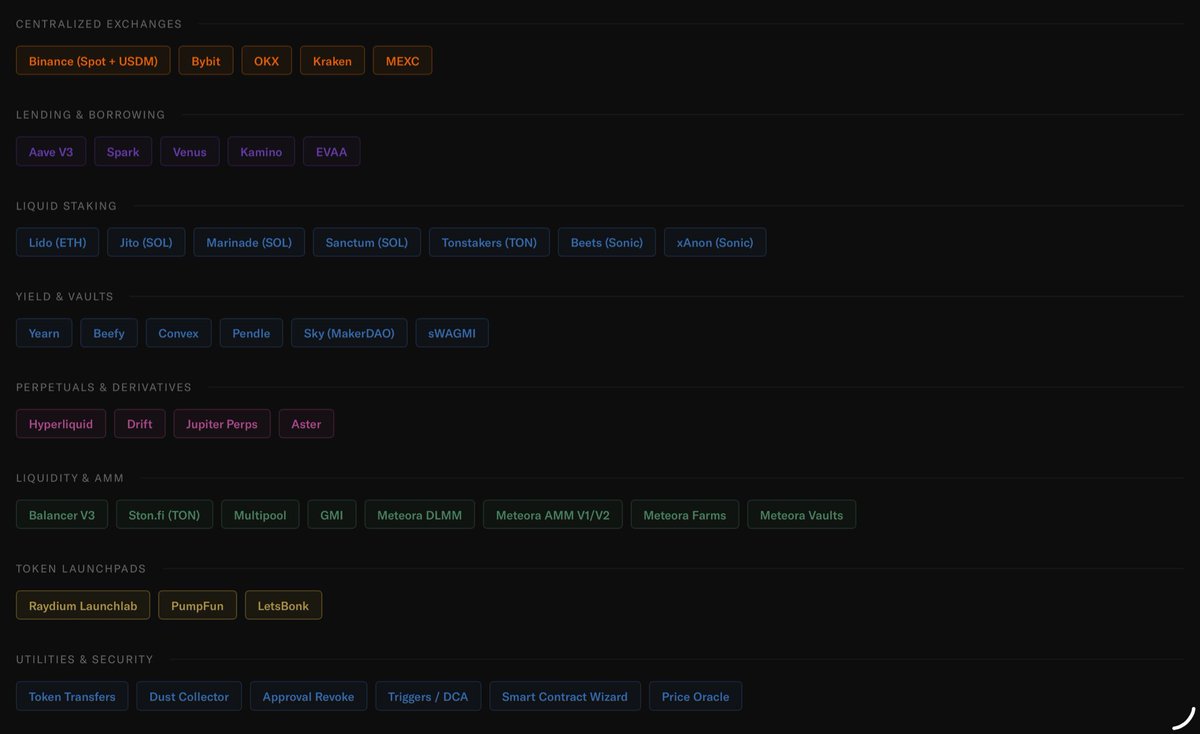Click the Lending & Borrowing heading
The width and height of the screenshot is (1200, 734).
91,115
